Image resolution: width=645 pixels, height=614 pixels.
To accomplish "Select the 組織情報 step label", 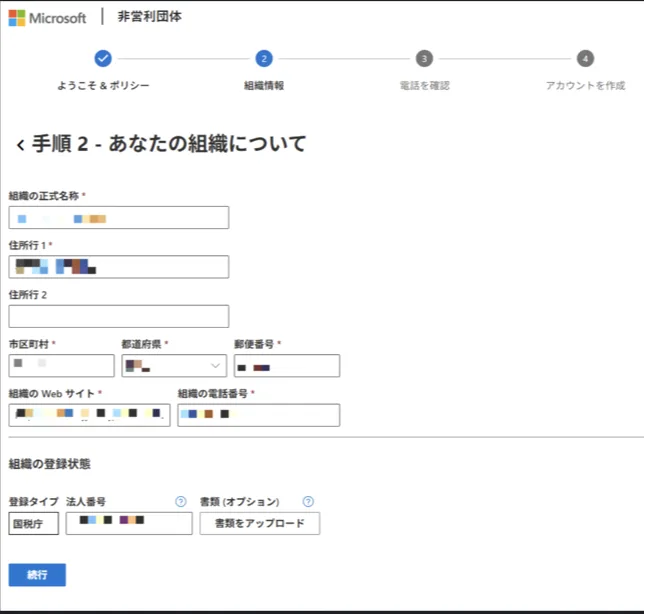I will pyautogui.click(x=264, y=86).
